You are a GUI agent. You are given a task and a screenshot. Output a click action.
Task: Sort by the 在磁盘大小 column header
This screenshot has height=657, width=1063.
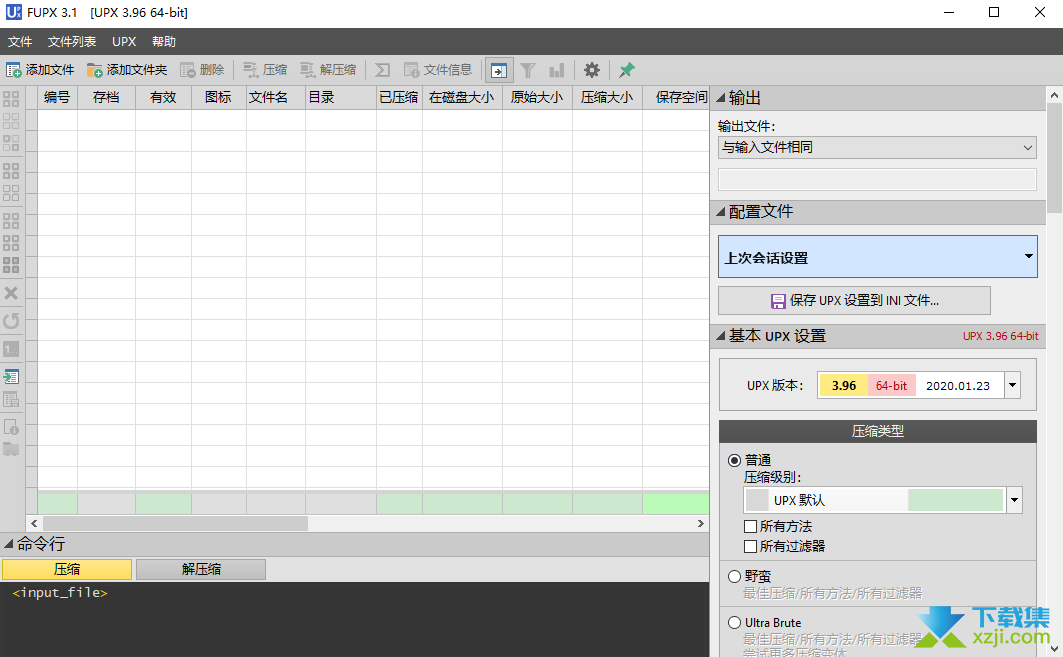tap(462, 98)
